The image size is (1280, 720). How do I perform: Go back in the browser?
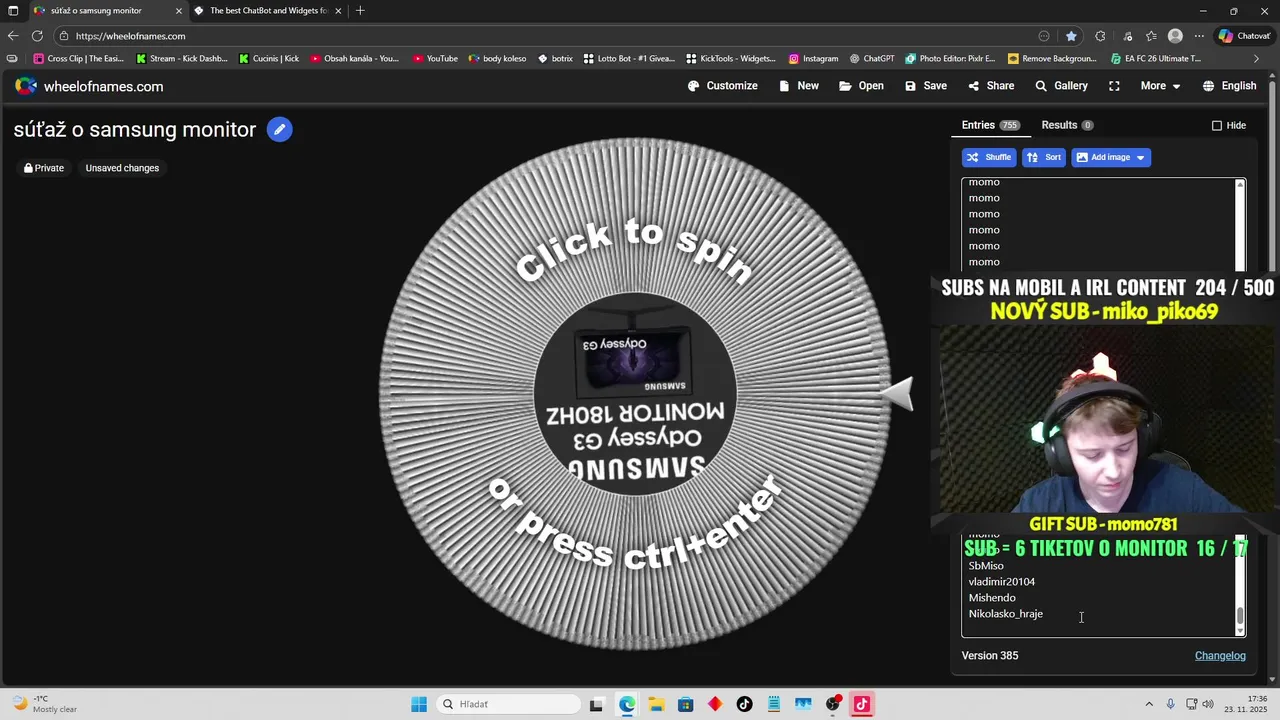pyautogui.click(x=13, y=36)
